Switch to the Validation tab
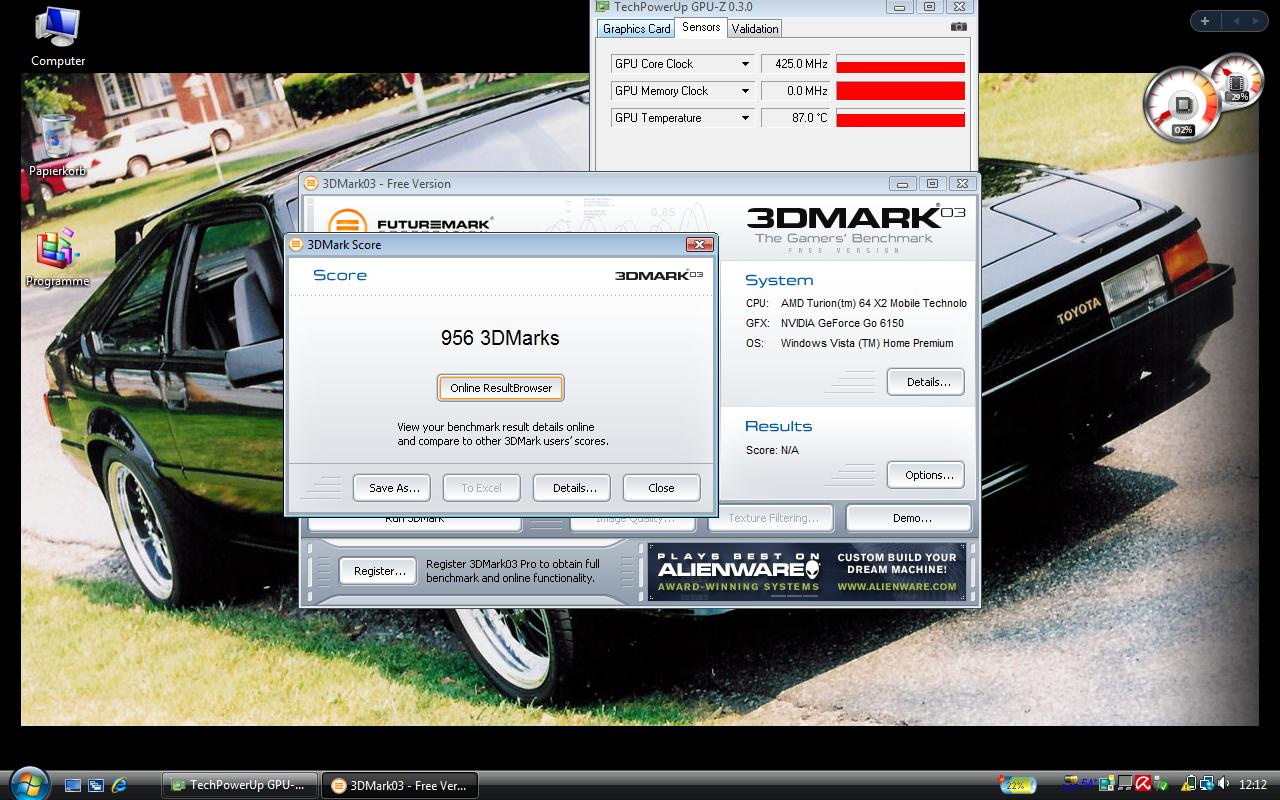This screenshot has width=1280, height=800. [x=754, y=29]
